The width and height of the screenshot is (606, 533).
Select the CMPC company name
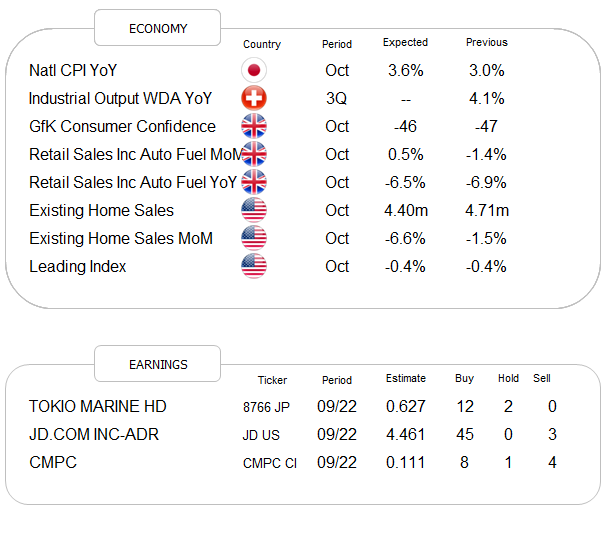click(53, 463)
